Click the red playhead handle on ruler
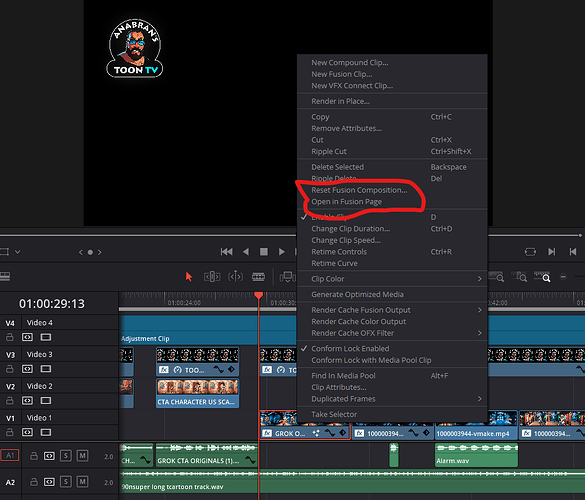This screenshot has height=500, width=585. 259,295
